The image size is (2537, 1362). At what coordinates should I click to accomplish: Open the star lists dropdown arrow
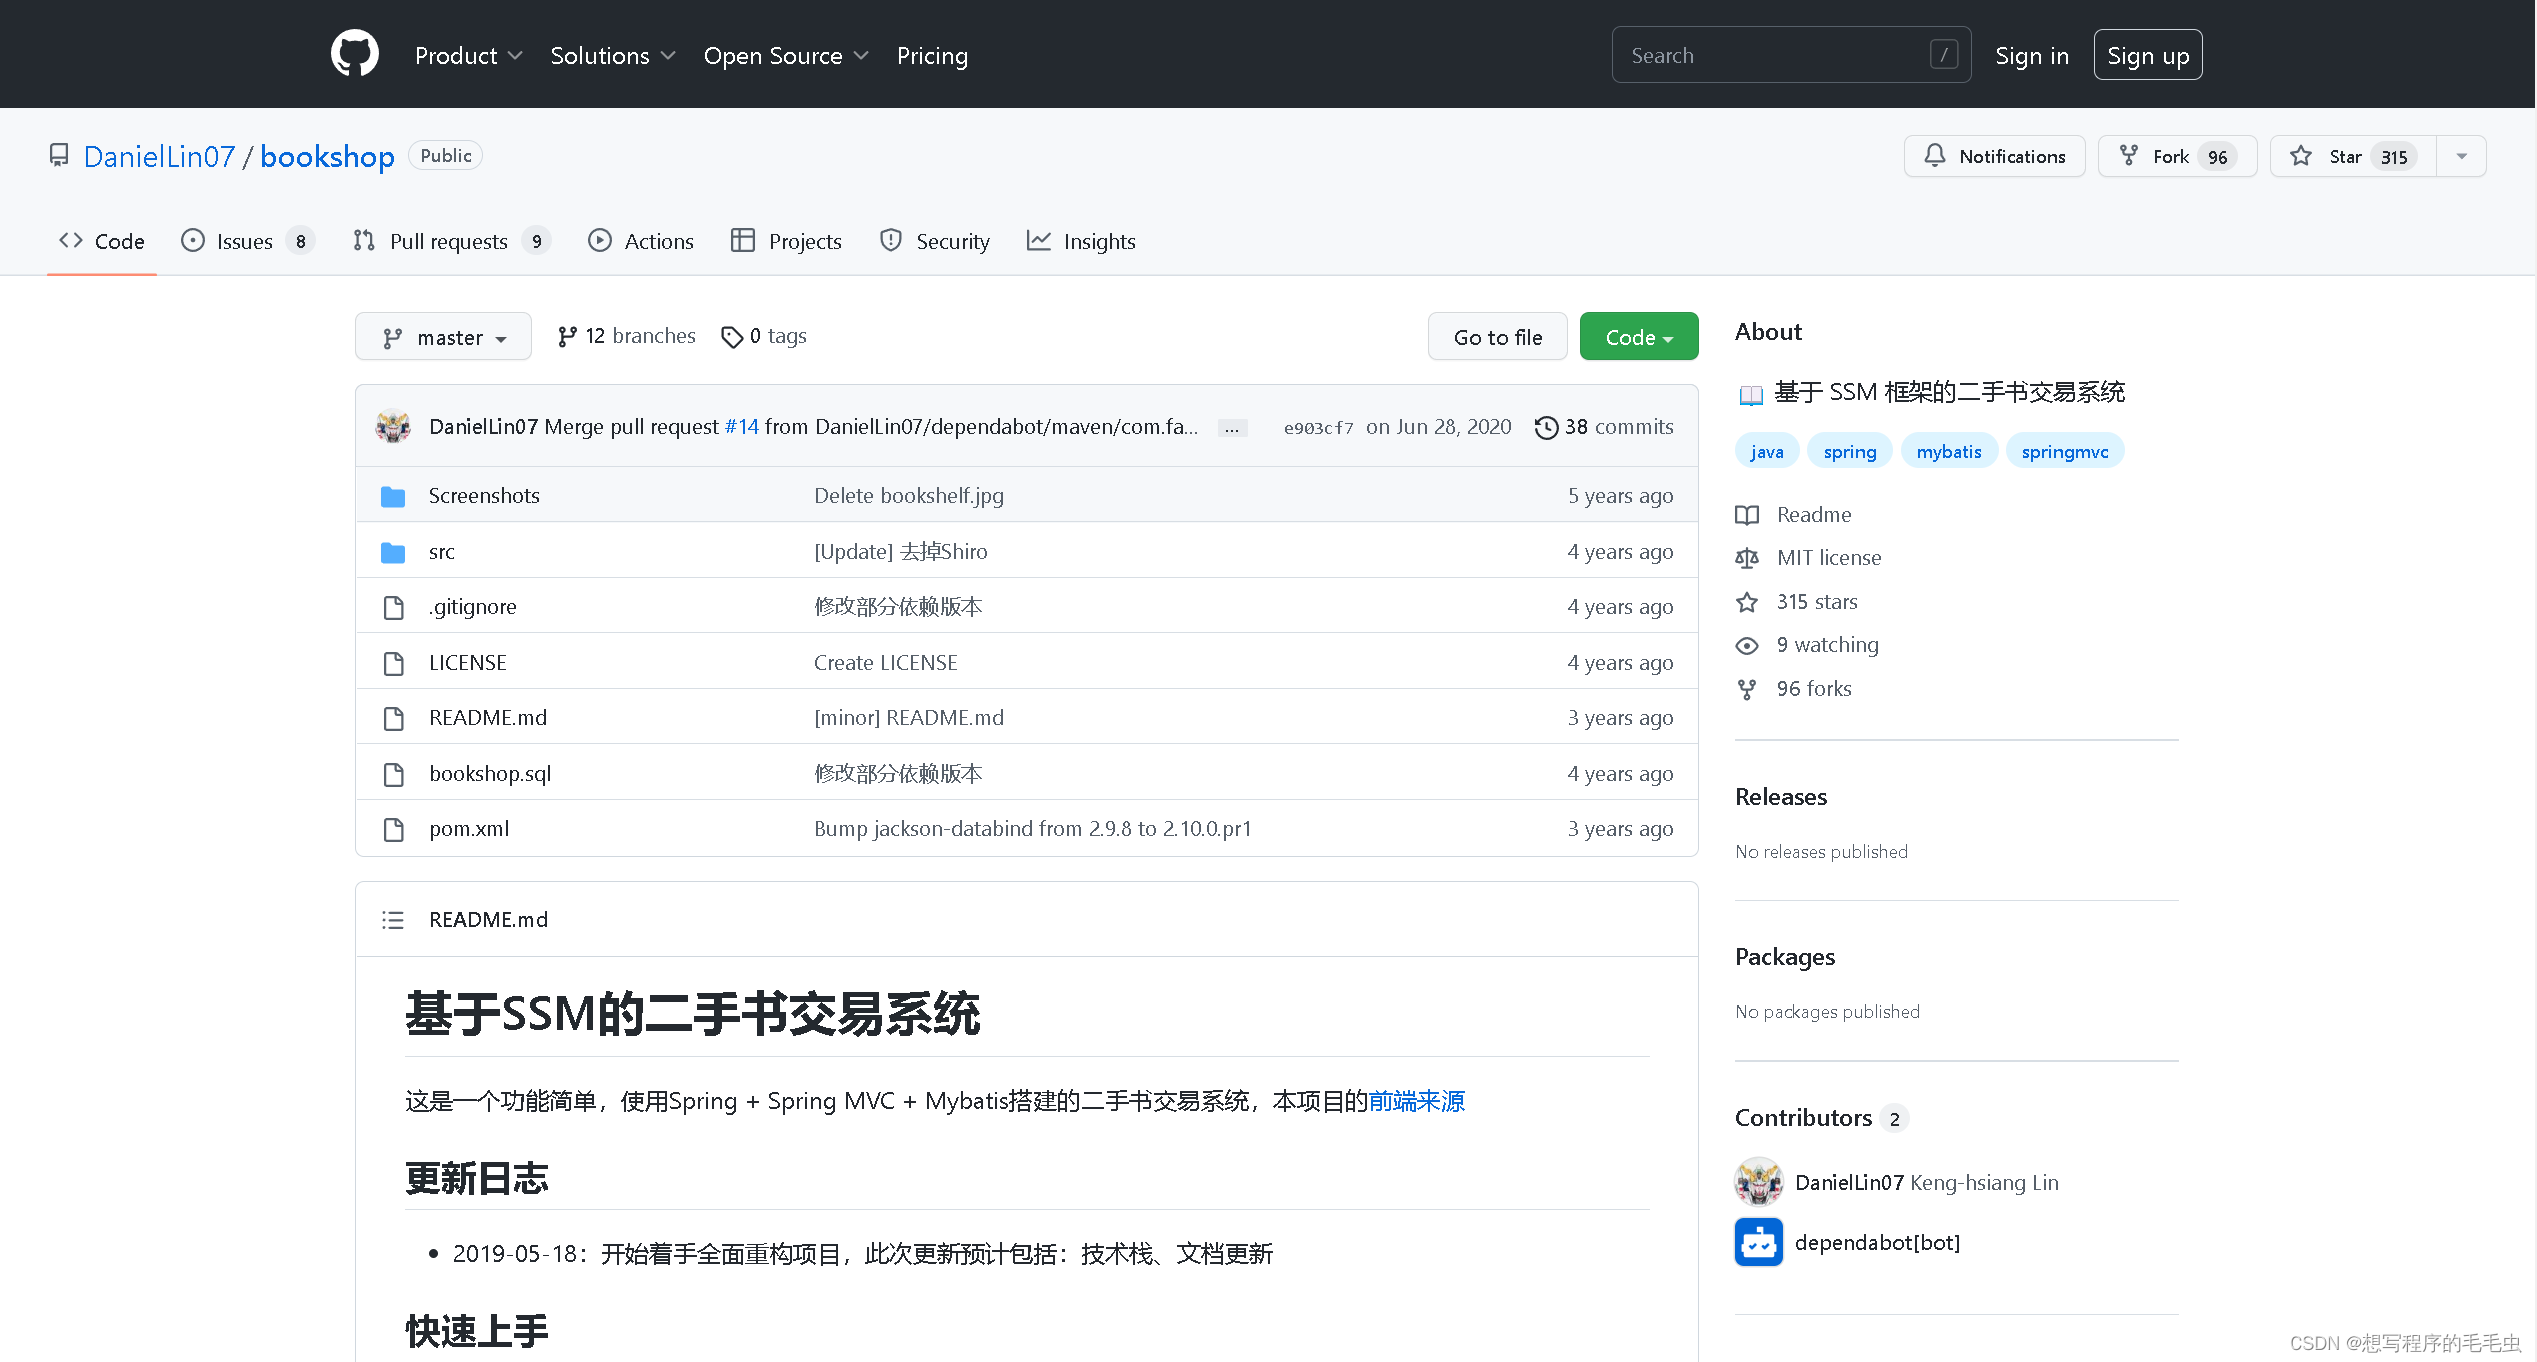pos(2462,156)
